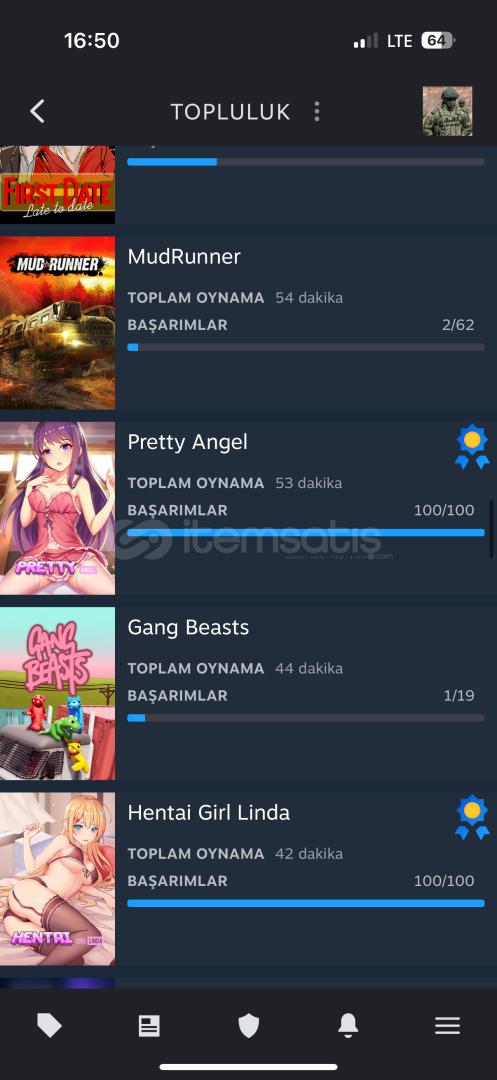The image size is (497, 1080).
Task: Select the Gang Beasts cover artwork
Action: point(58,694)
